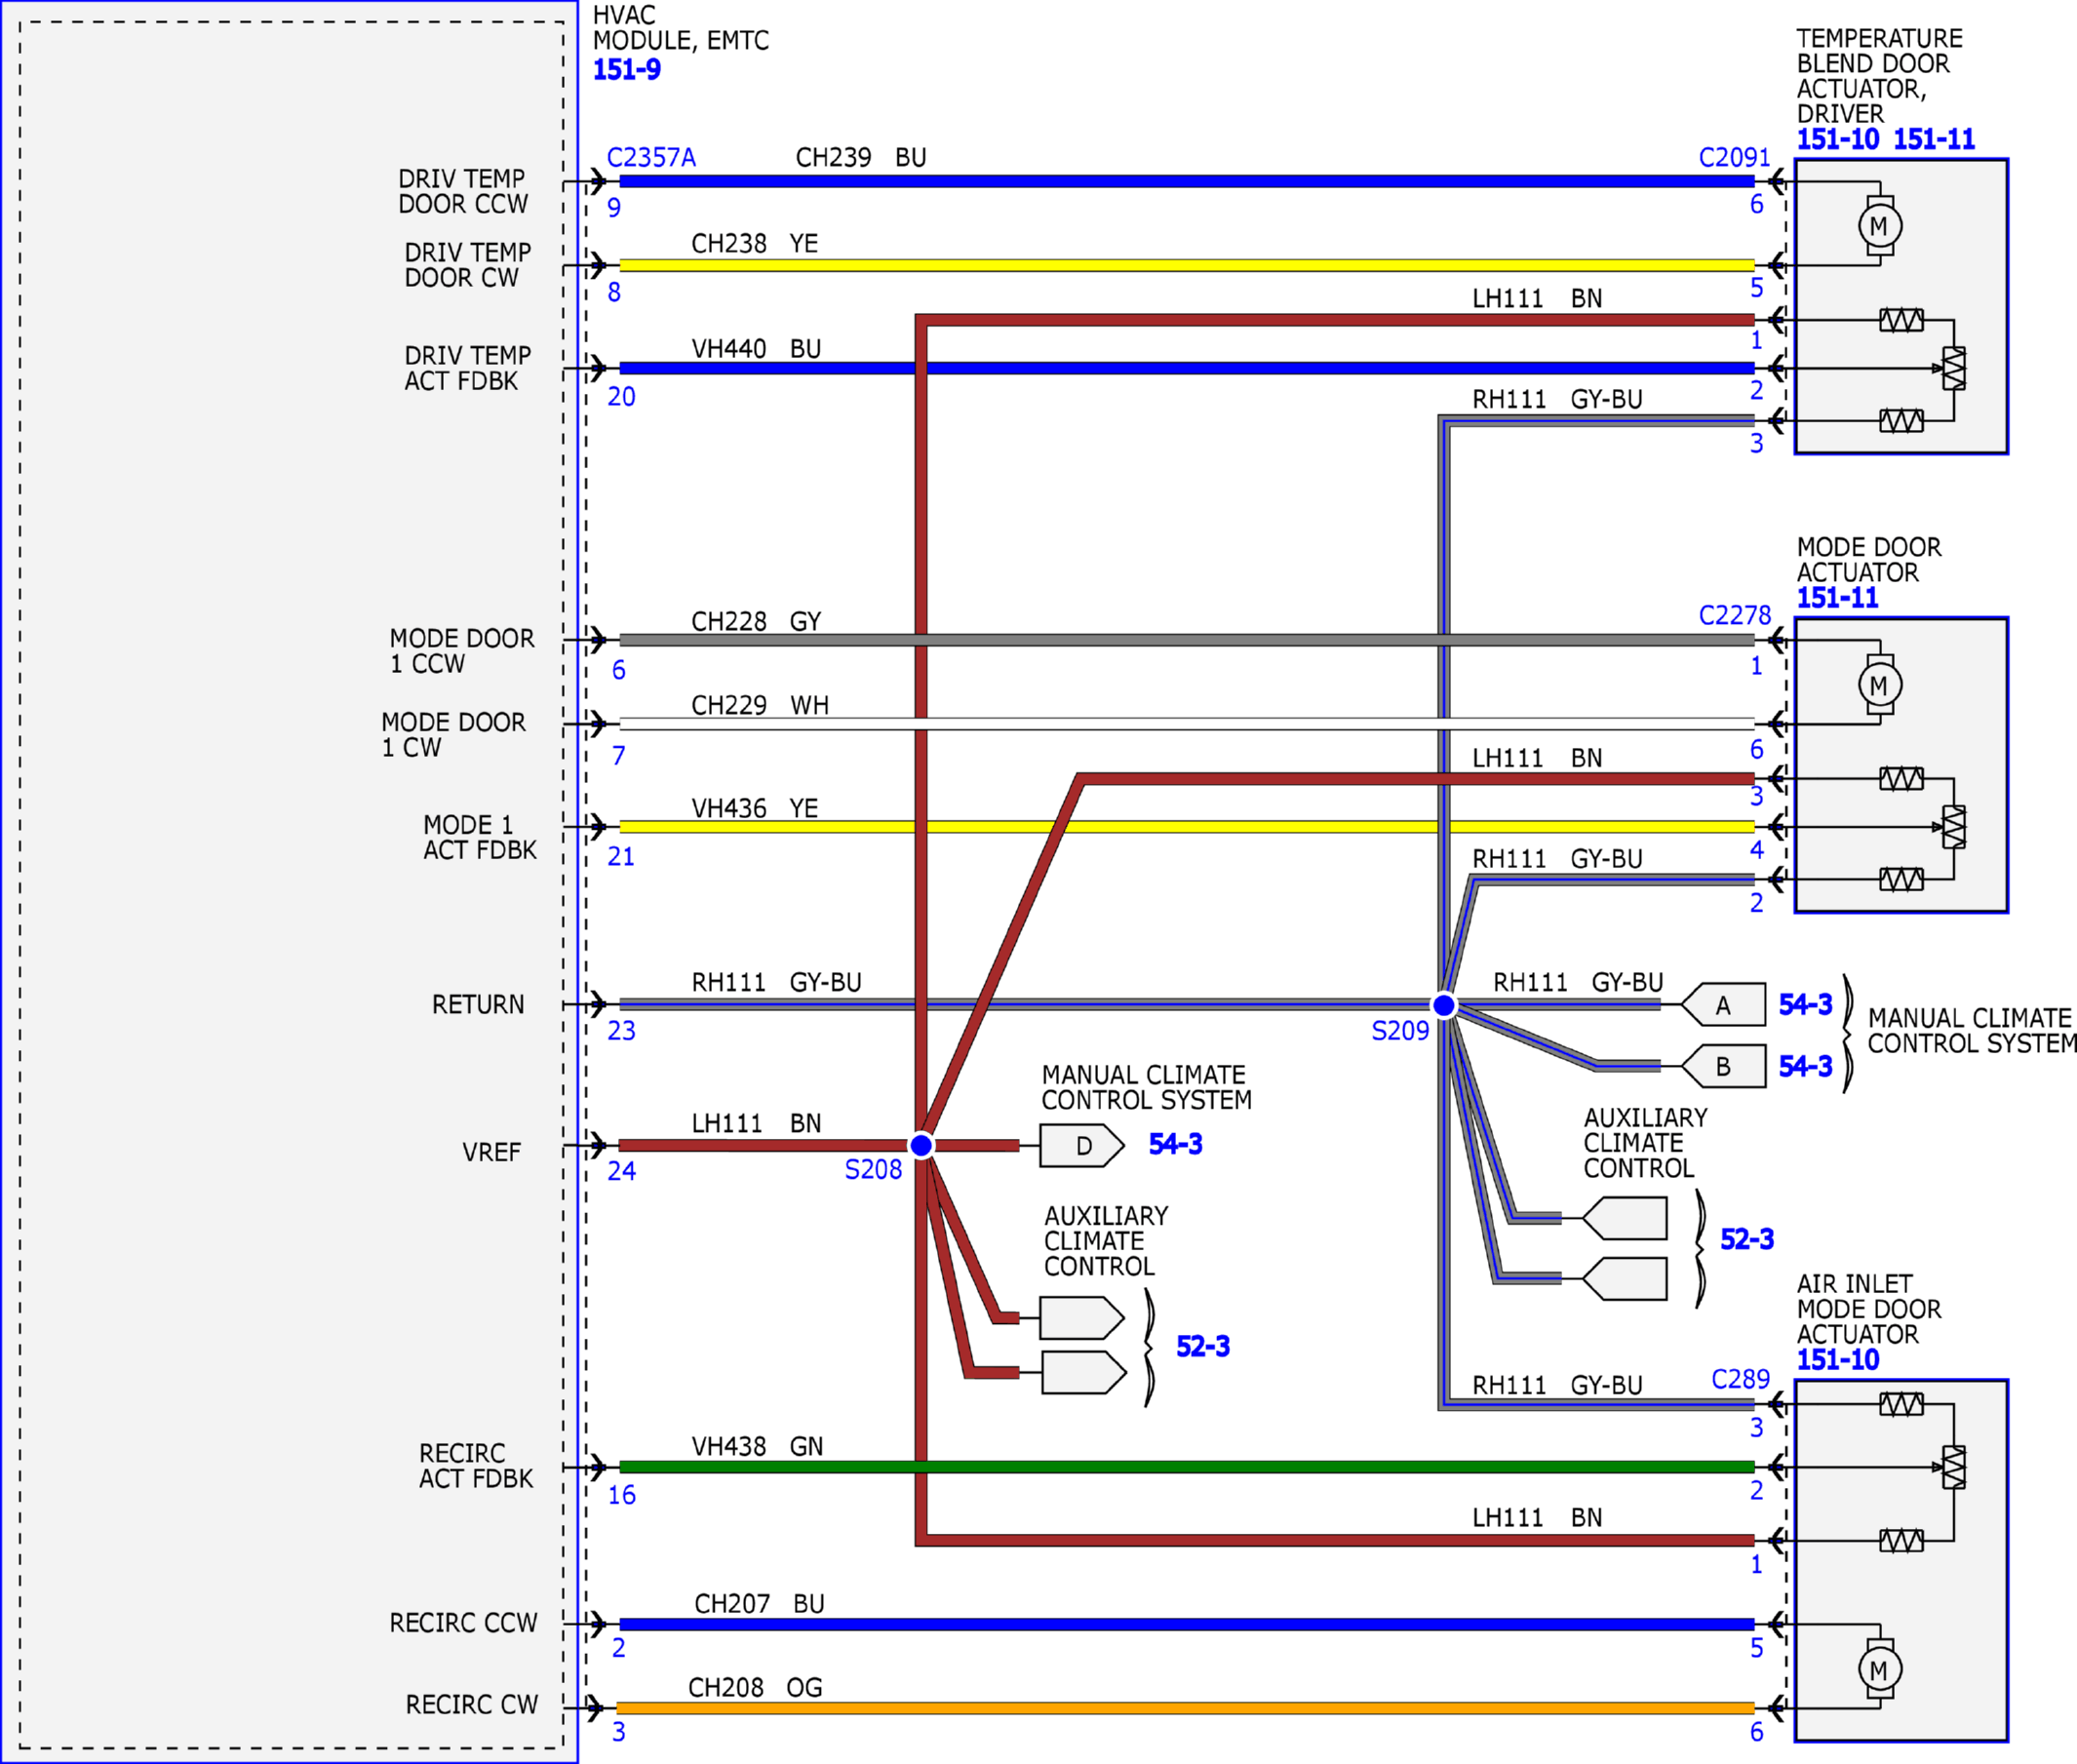Open the 151-10 link under Air Inlet Mode Door Actuator
The image size is (2077, 1764).
[x=1837, y=1360]
